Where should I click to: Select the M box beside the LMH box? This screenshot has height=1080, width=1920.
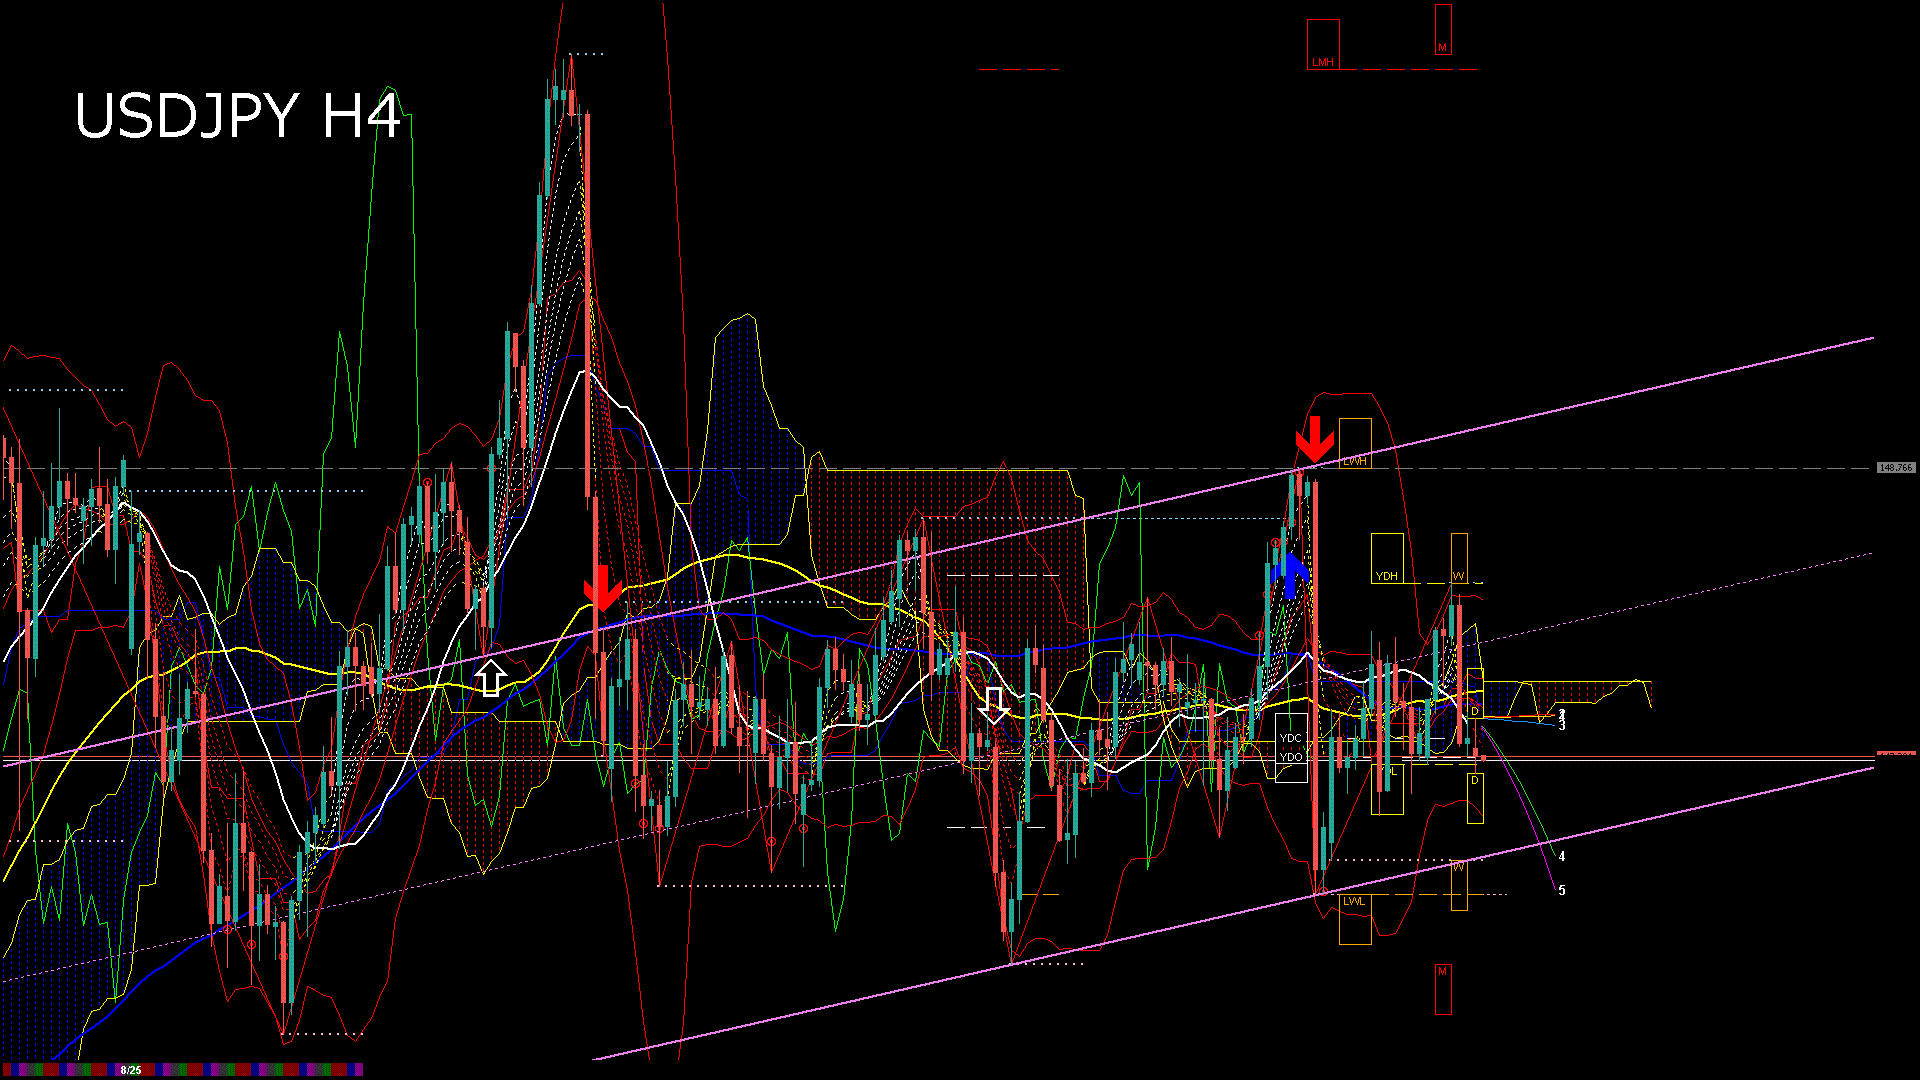[x=1443, y=29]
